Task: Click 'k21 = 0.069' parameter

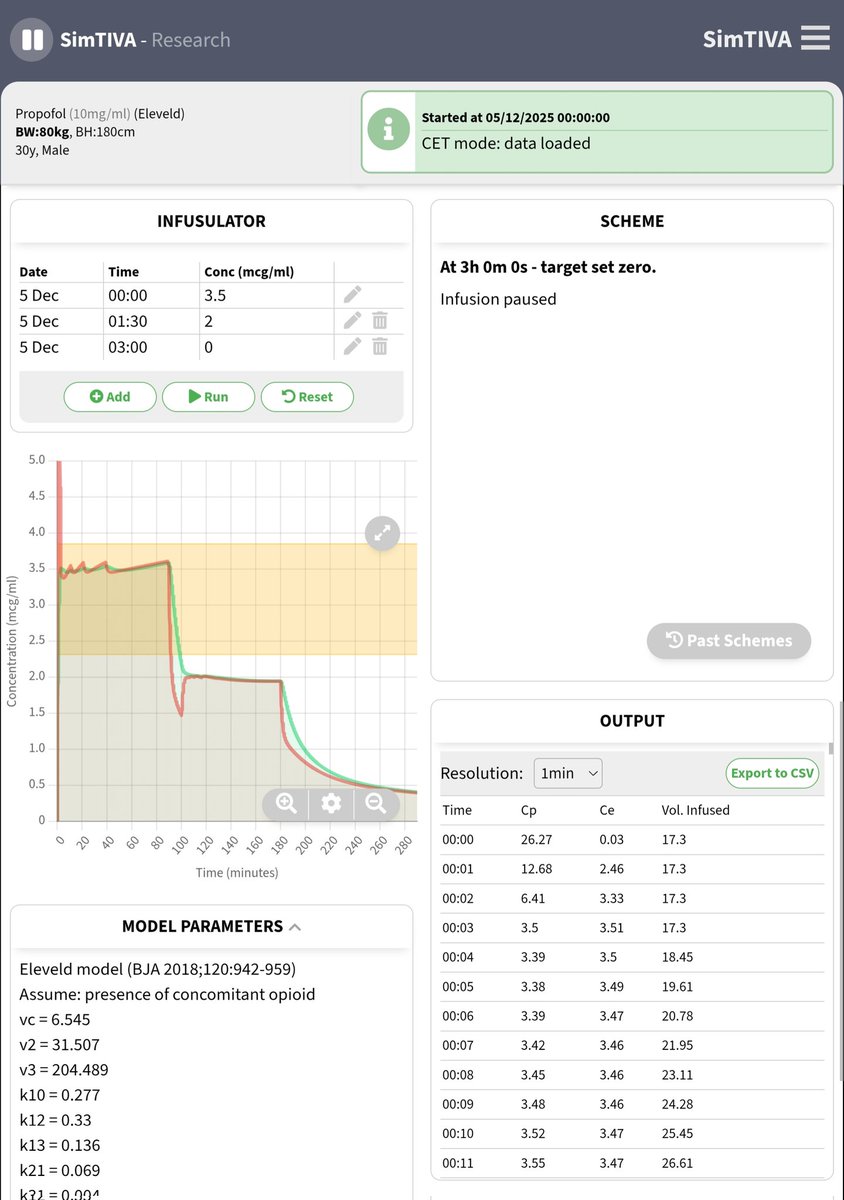Action: 62,1170
